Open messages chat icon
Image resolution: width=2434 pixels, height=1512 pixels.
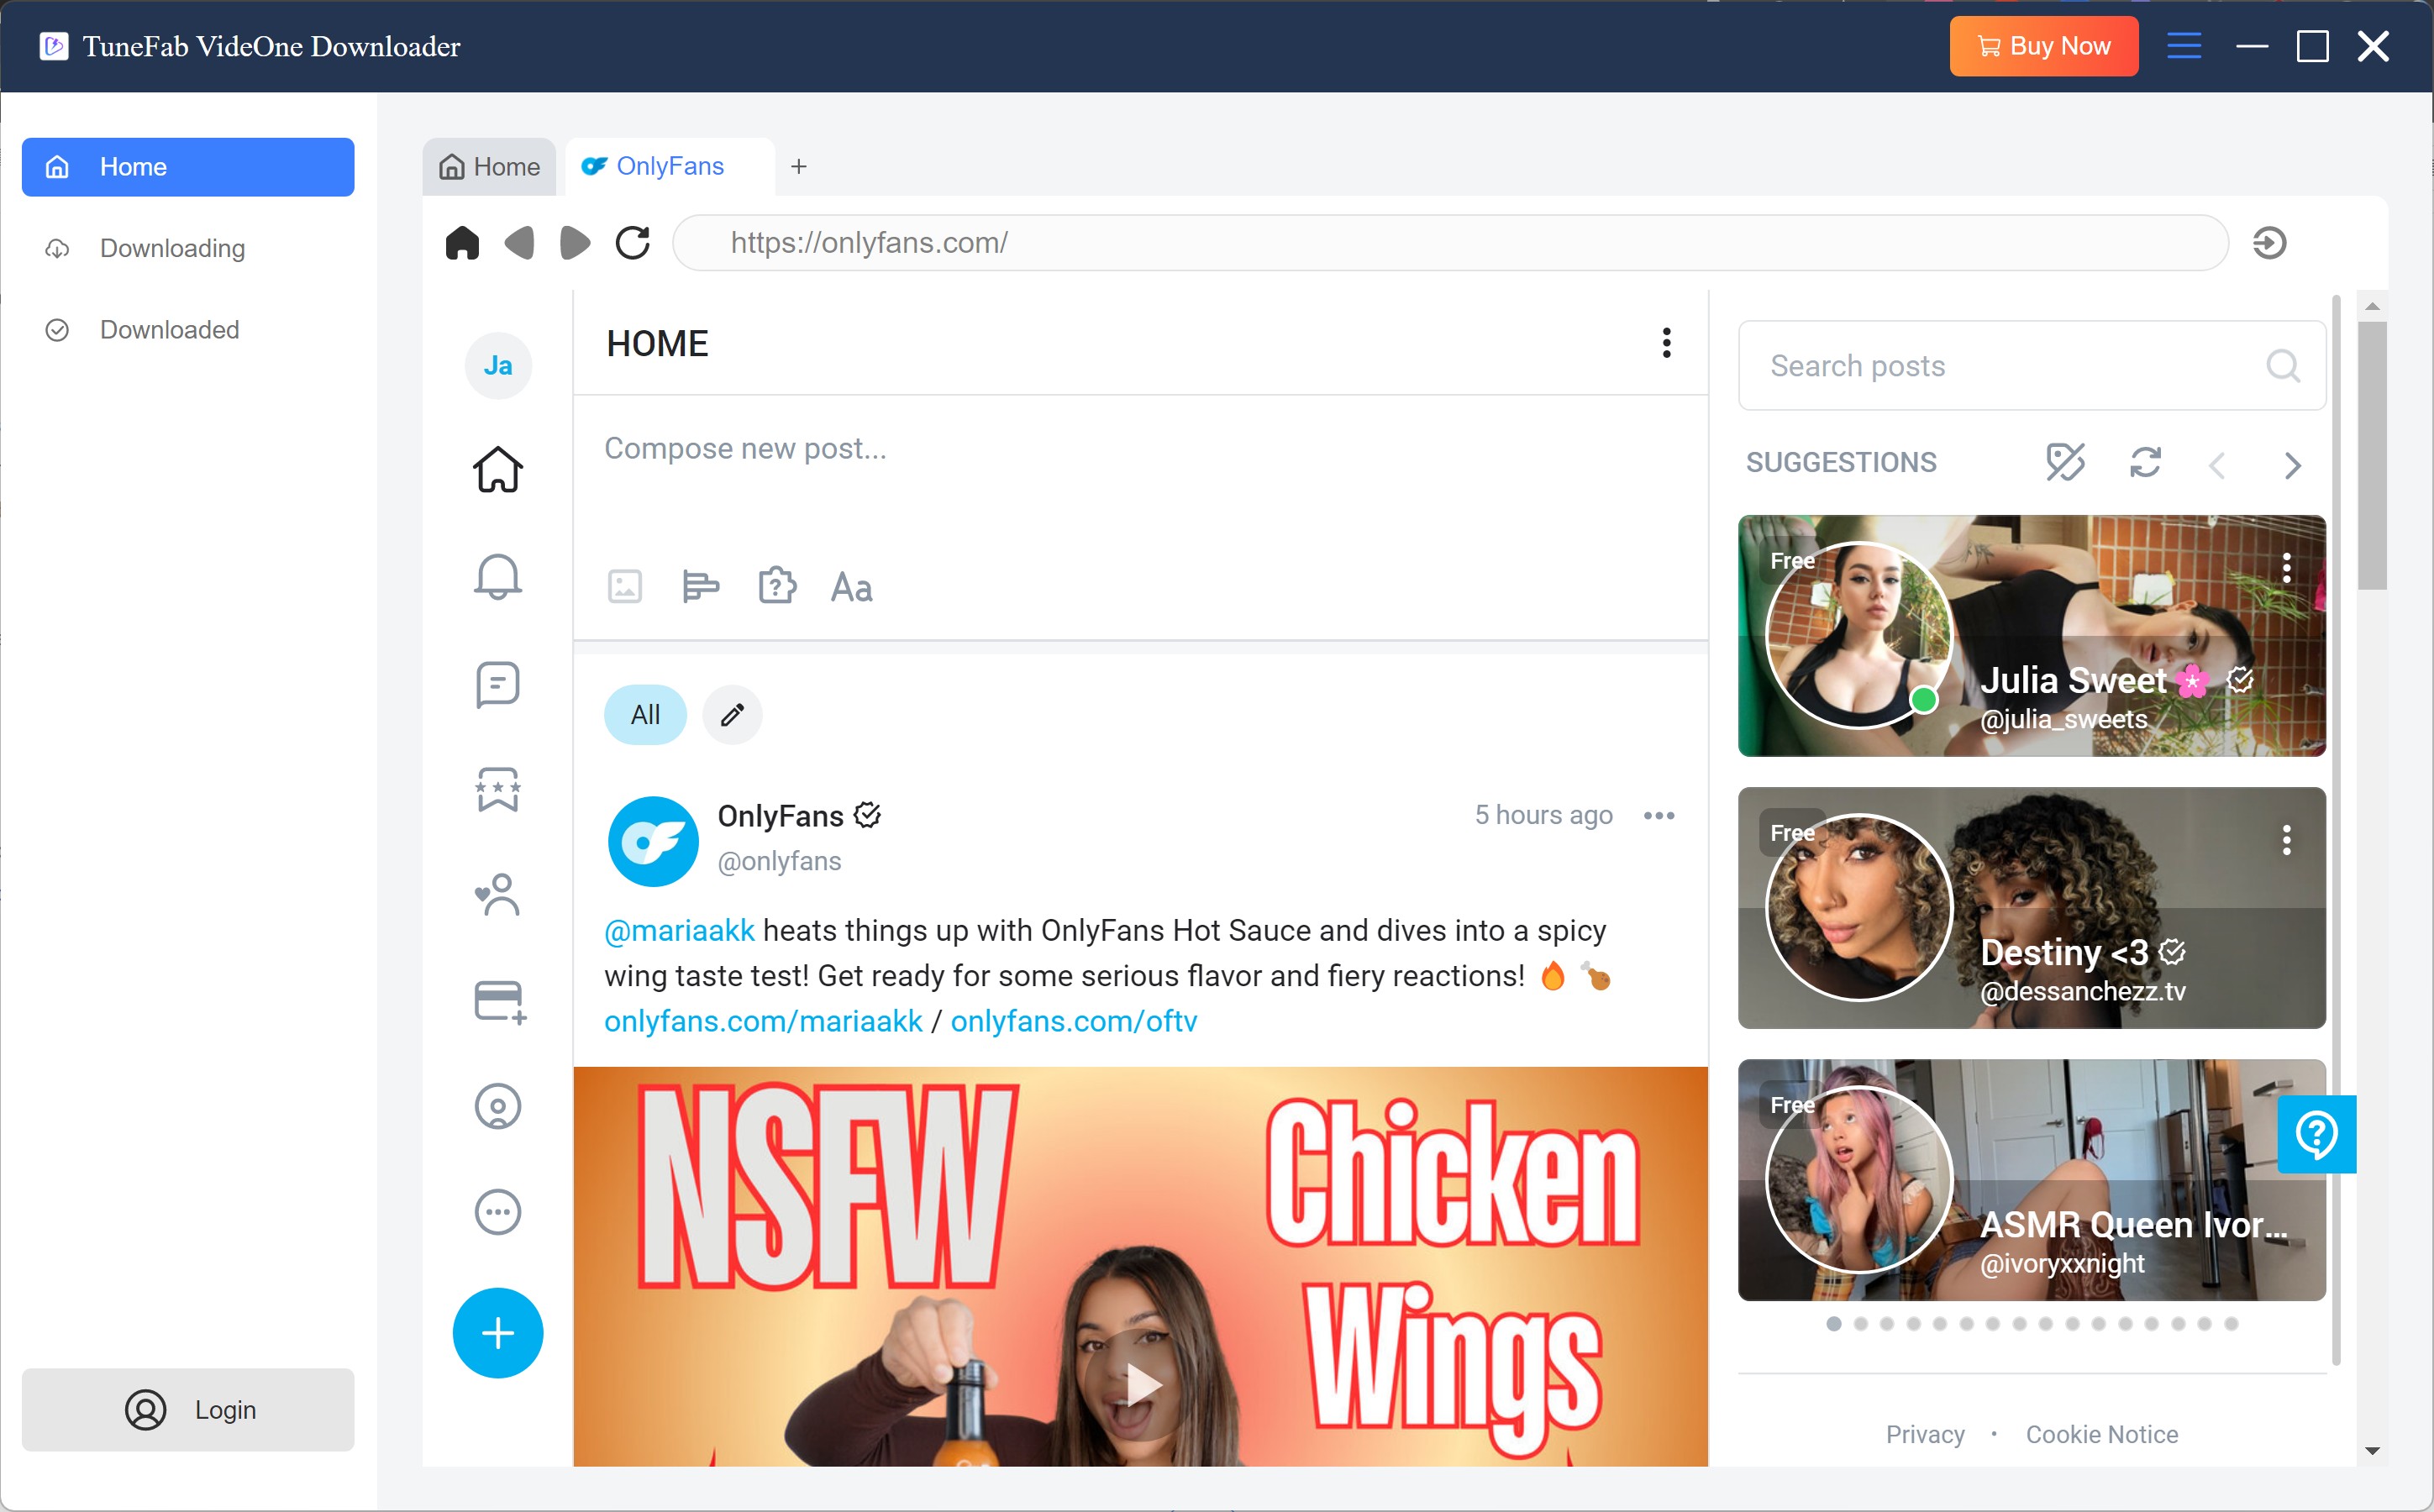[498, 684]
